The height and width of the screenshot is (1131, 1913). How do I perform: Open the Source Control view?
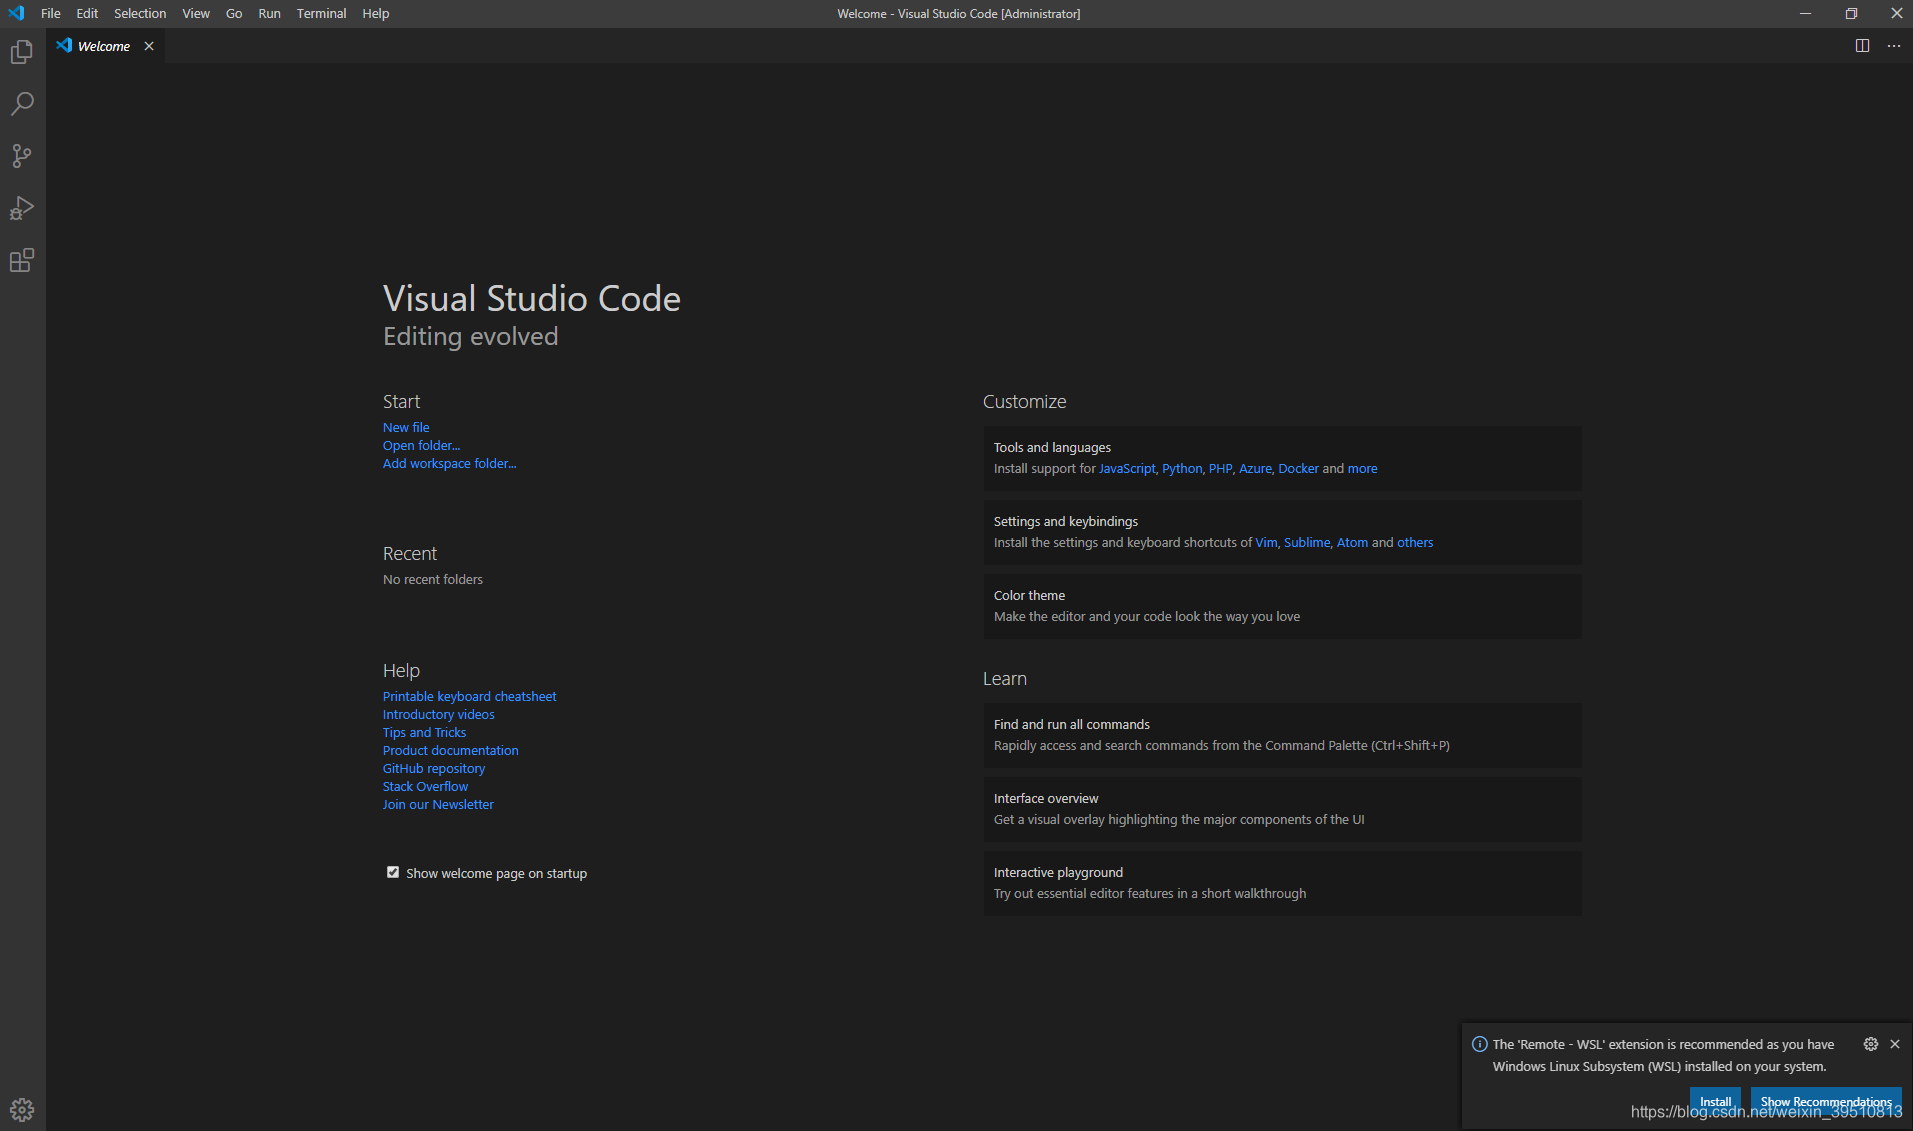click(21, 156)
